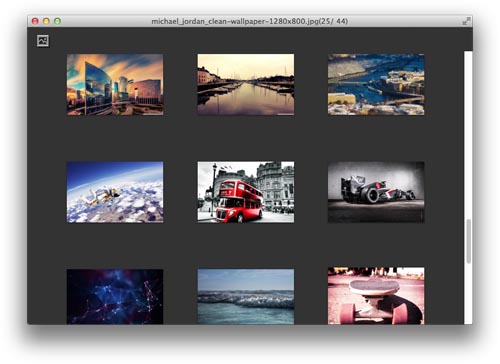Image resolution: width=500 pixels, height=364 pixels.
Task: Click dark empty area between thumbnail rows
Action: coord(246,138)
